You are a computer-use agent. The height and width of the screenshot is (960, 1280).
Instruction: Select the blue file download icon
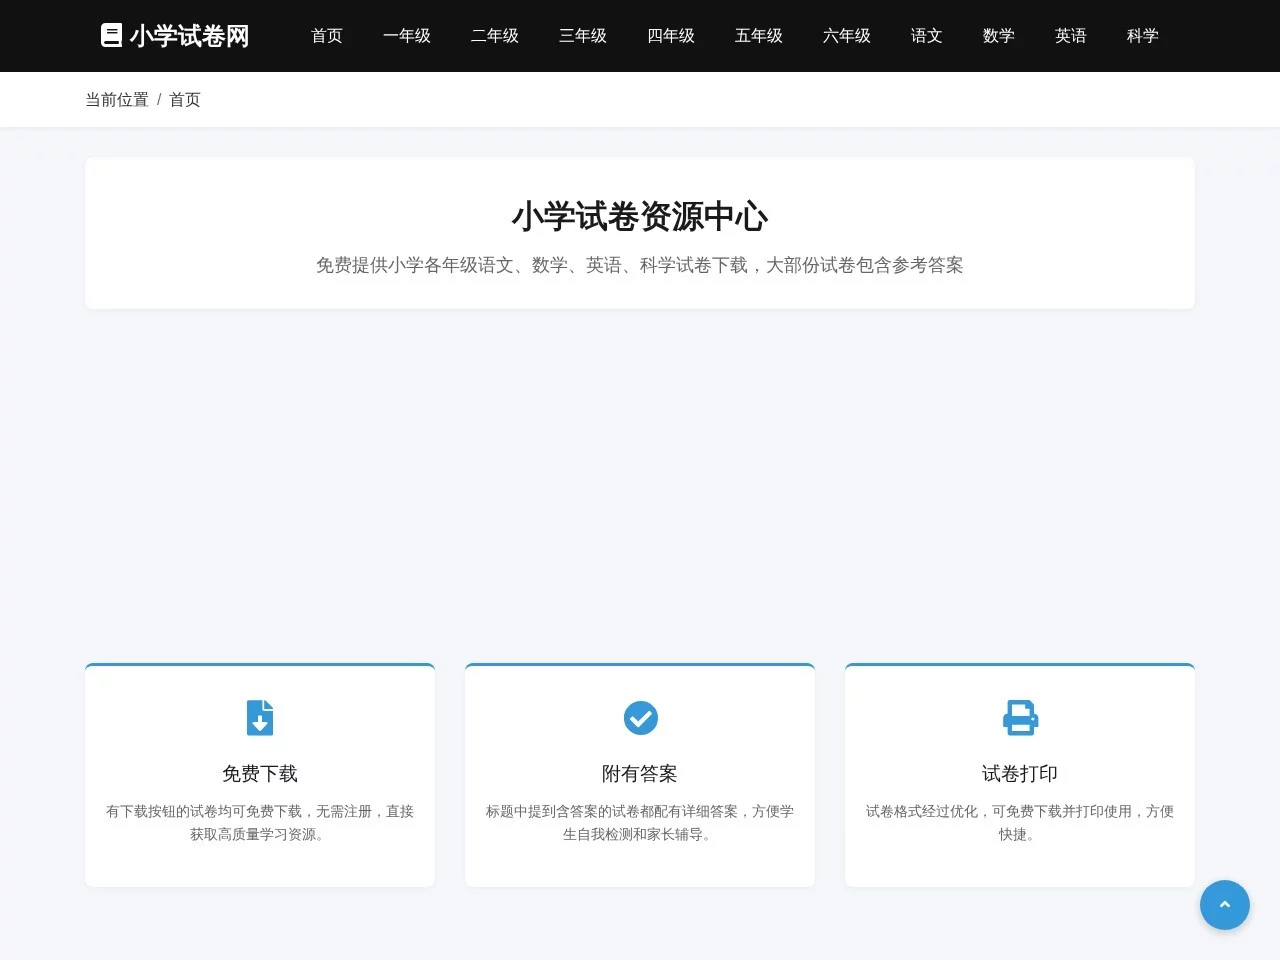pyautogui.click(x=260, y=717)
